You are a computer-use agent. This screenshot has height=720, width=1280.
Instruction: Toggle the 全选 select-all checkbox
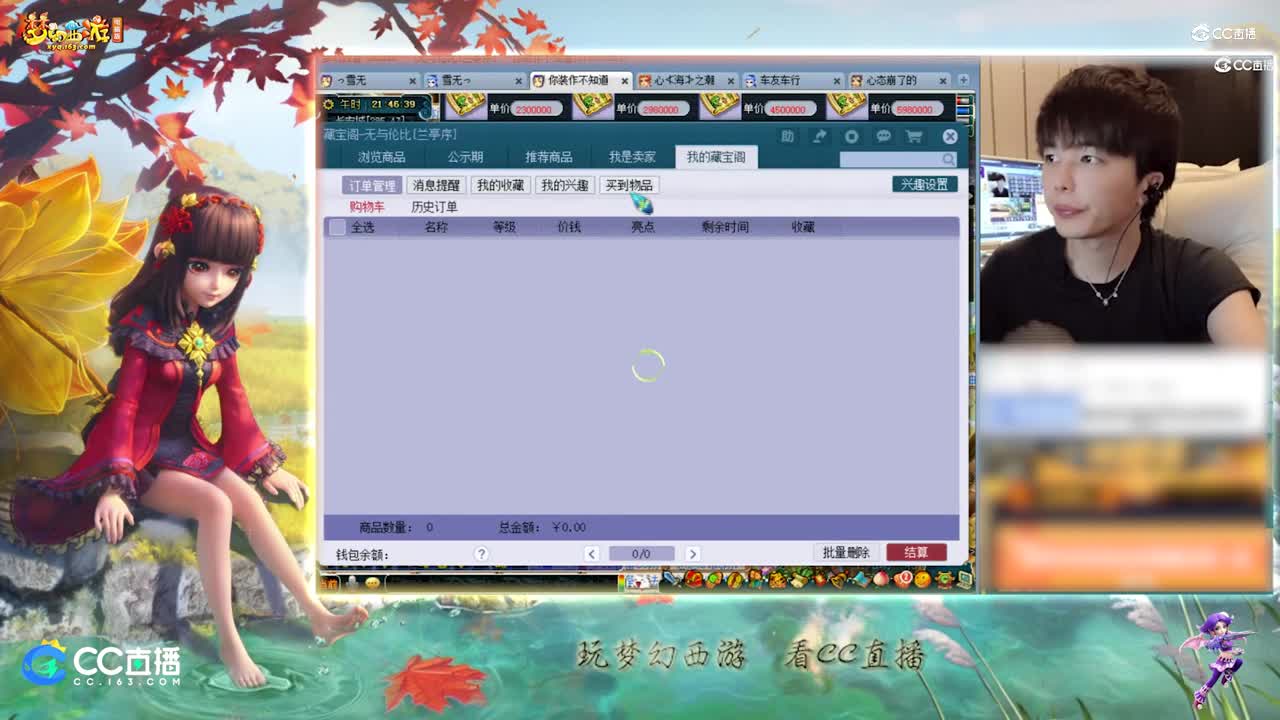[338, 227]
